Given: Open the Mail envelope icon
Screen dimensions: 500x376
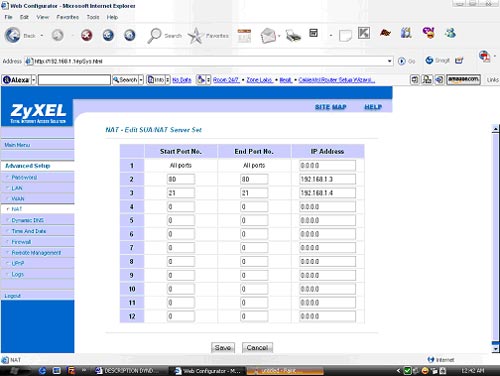Looking at the screenshot, I should pos(268,36).
